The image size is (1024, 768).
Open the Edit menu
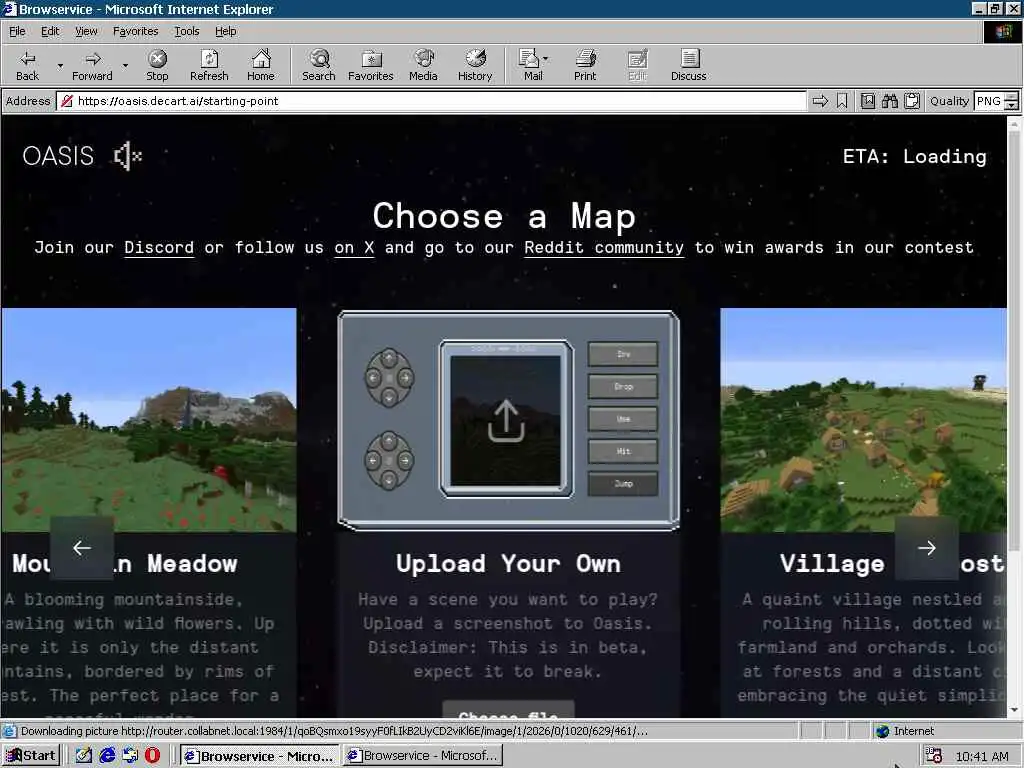tap(50, 31)
